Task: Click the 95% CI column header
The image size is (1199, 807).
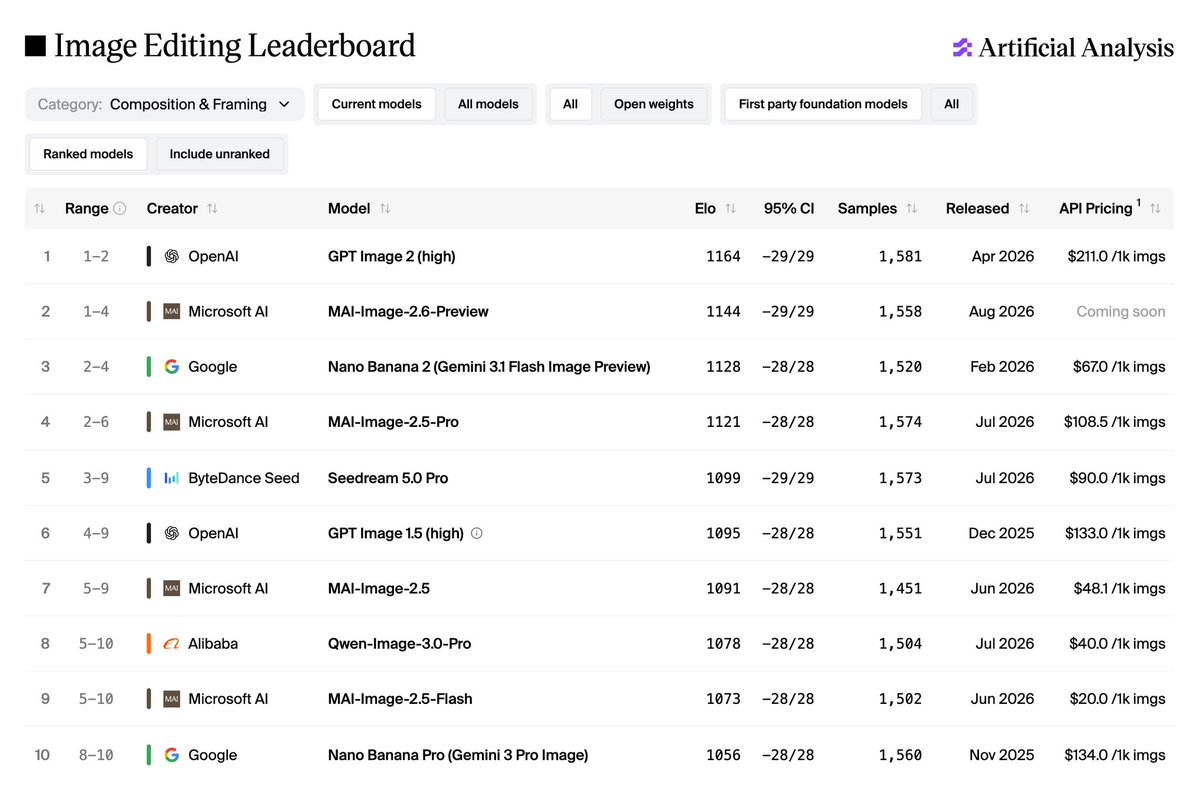Action: (x=788, y=209)
